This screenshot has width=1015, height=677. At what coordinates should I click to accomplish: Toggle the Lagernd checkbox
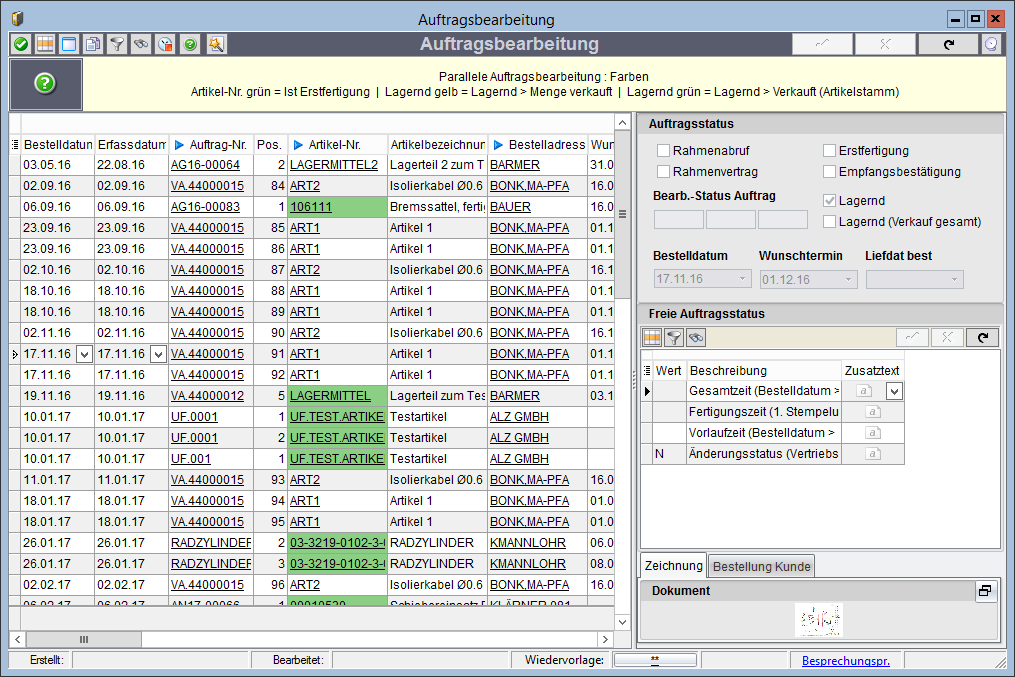[x=829, y=201]
